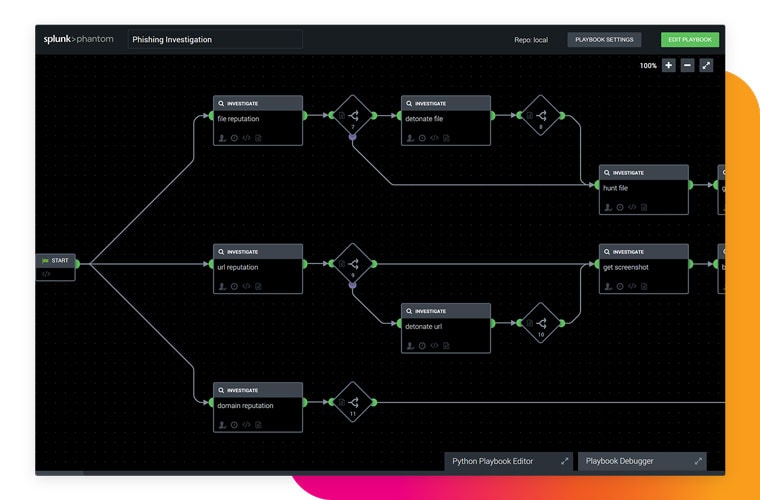The image size is (760, 500).
Task: Click the file reputation delay clock icon
Action: point(234,138)
